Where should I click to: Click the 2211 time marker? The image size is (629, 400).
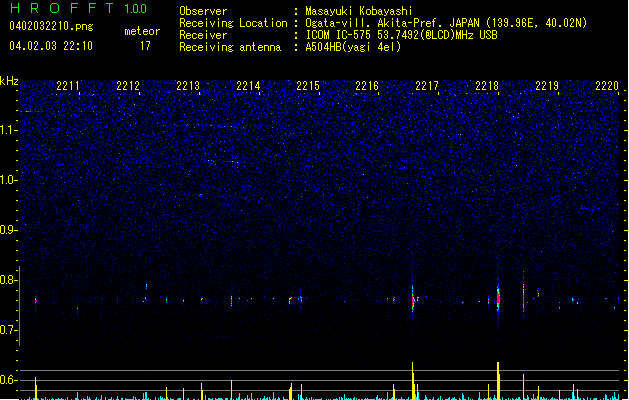click(x=68, y=85)
